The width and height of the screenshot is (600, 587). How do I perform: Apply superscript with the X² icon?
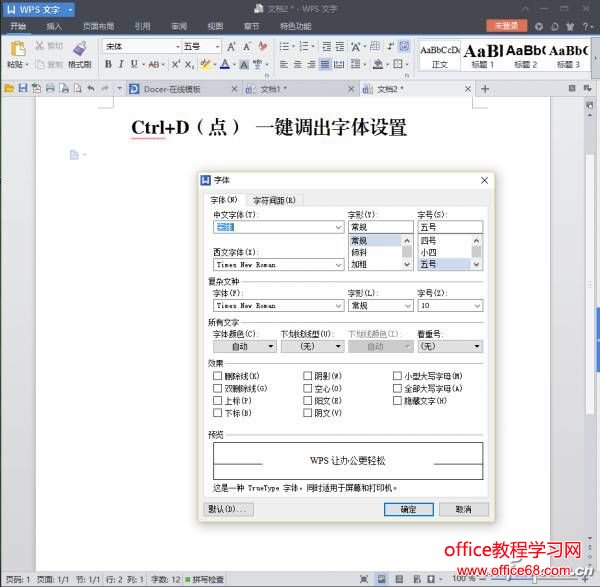[175, 64]
